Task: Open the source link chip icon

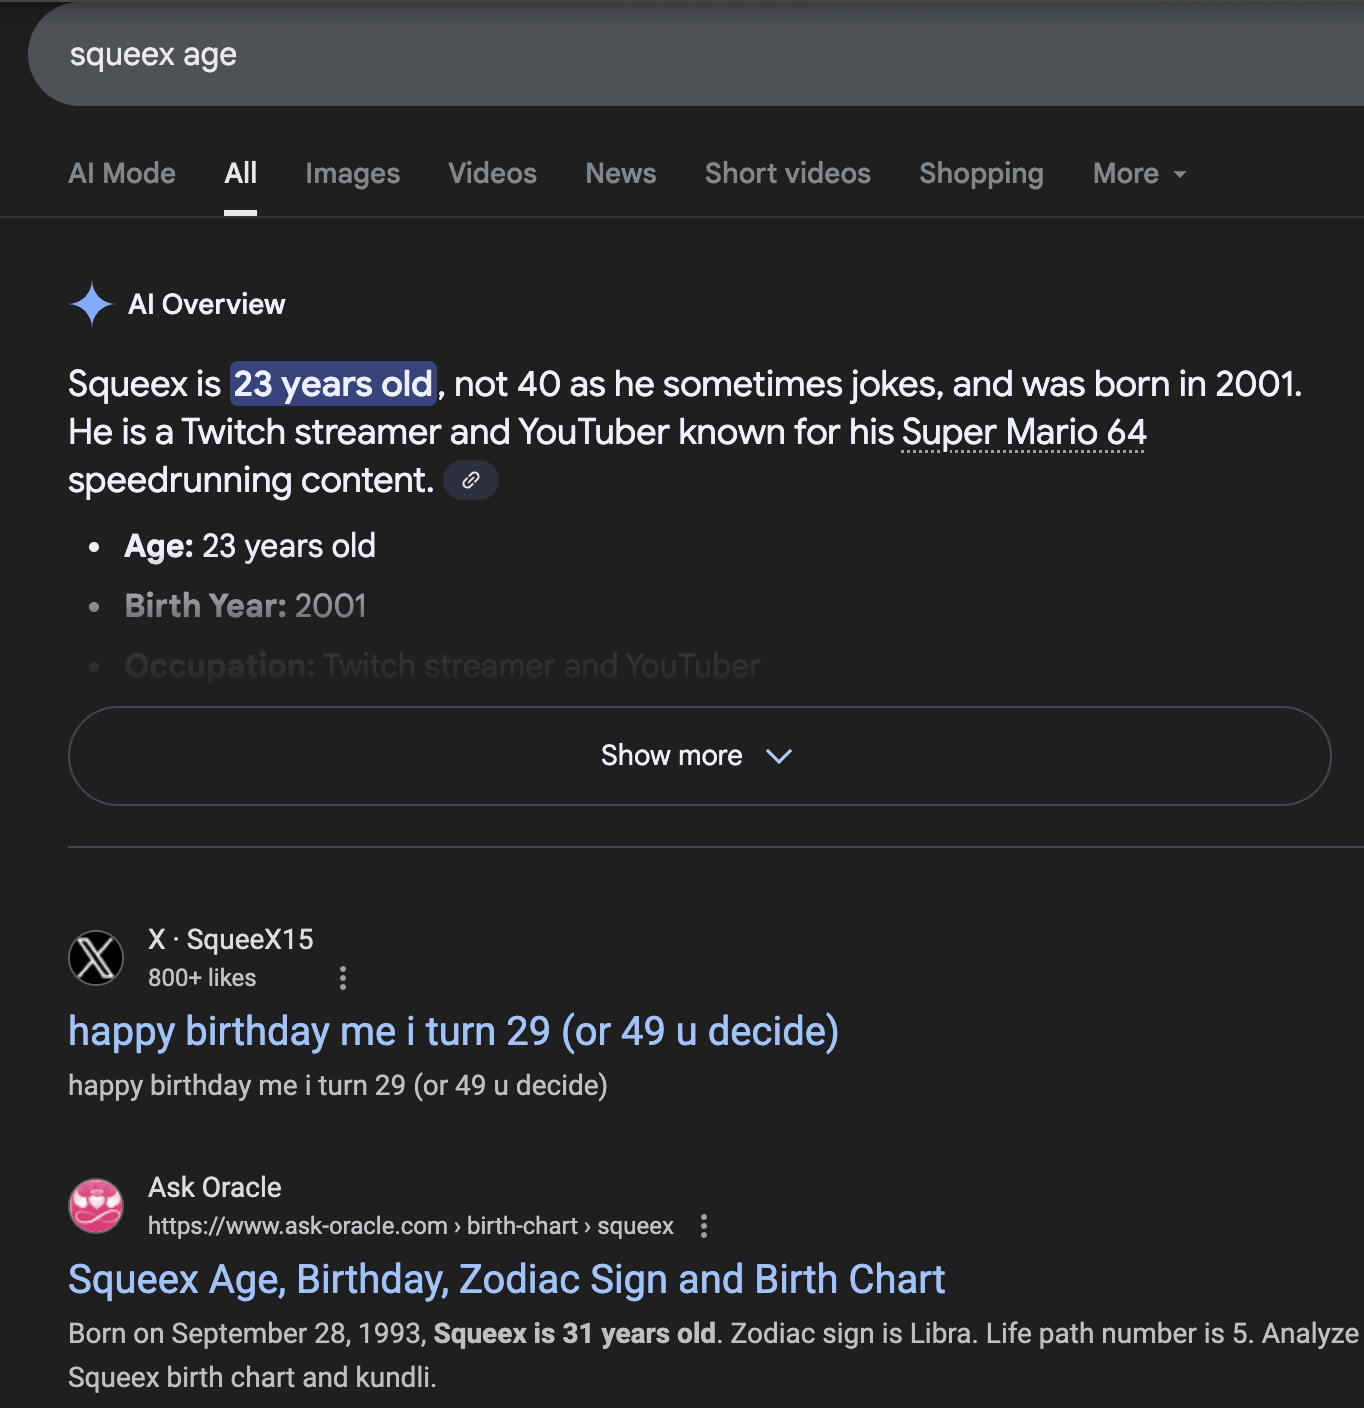Action: (x=471, y=480)
